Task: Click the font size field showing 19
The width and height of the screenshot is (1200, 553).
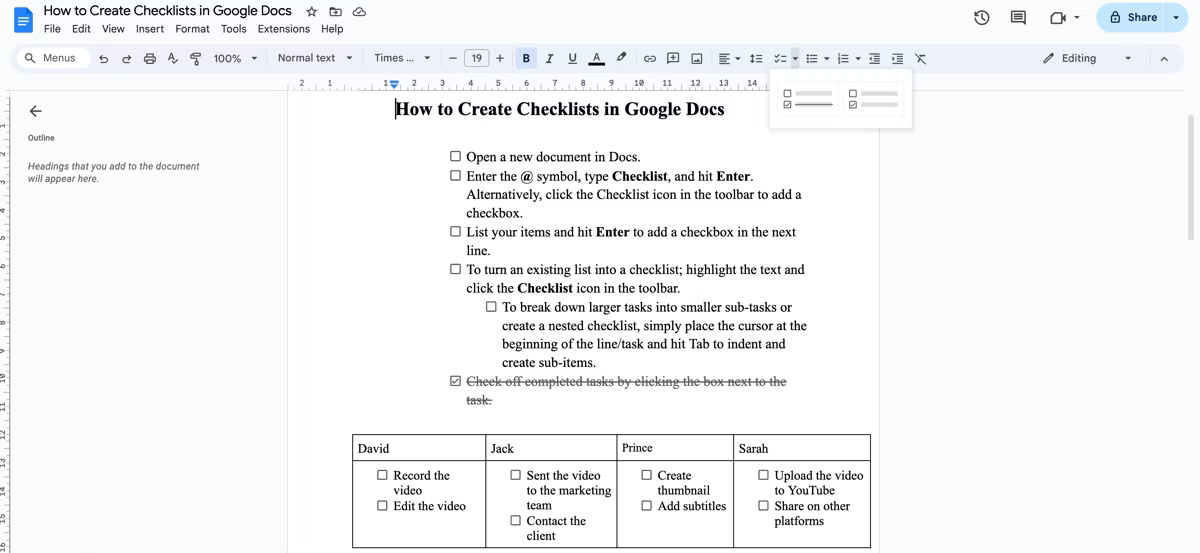Action: (x=476, y=58)
